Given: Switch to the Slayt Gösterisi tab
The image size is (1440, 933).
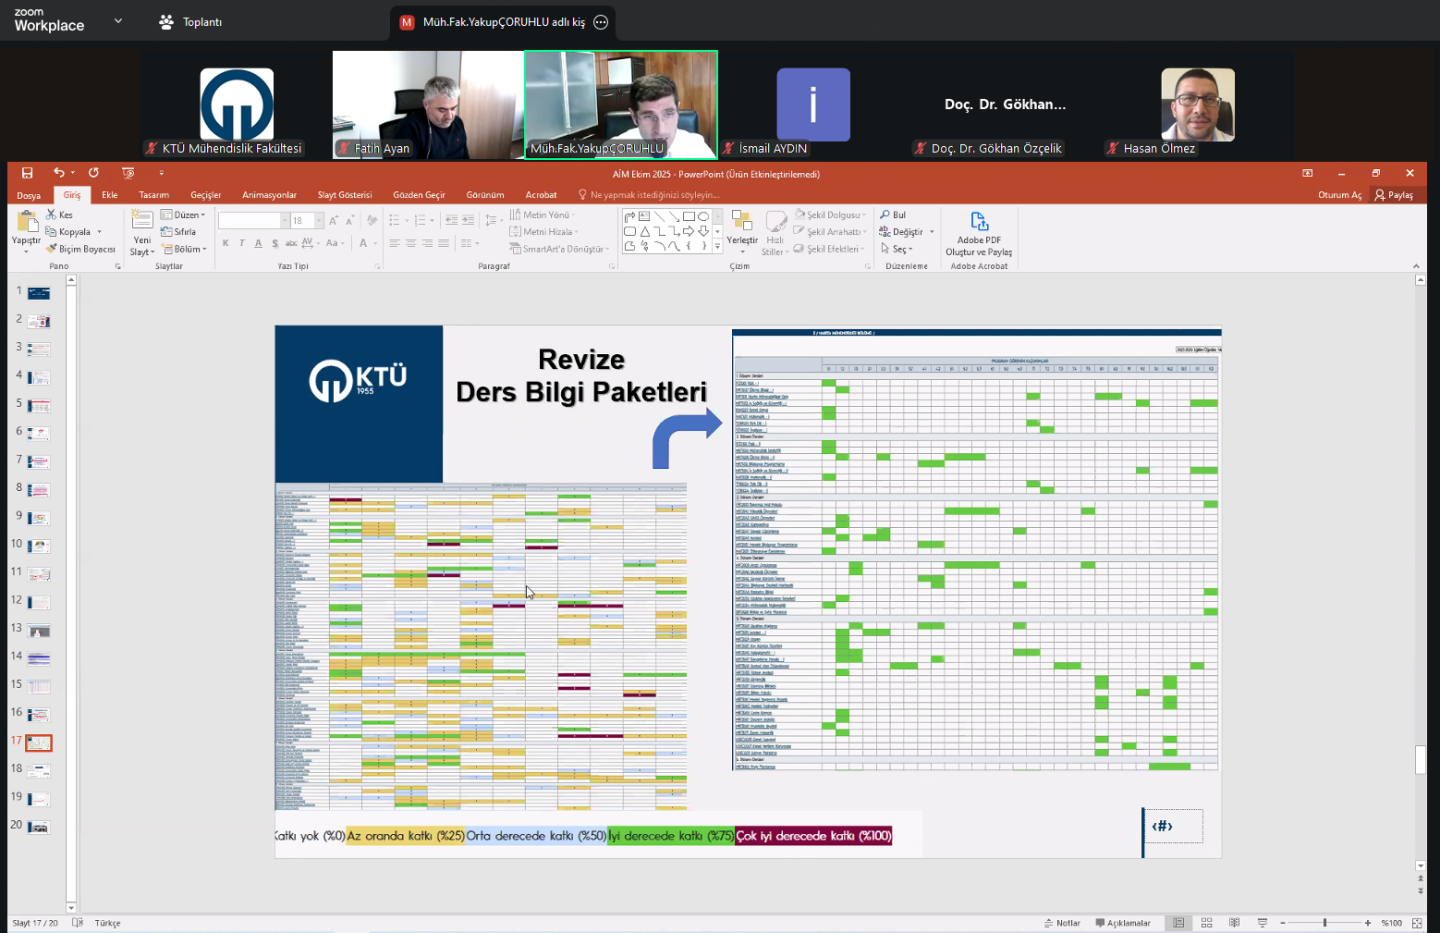Looking at the screenshot, I should coord(344,195).
